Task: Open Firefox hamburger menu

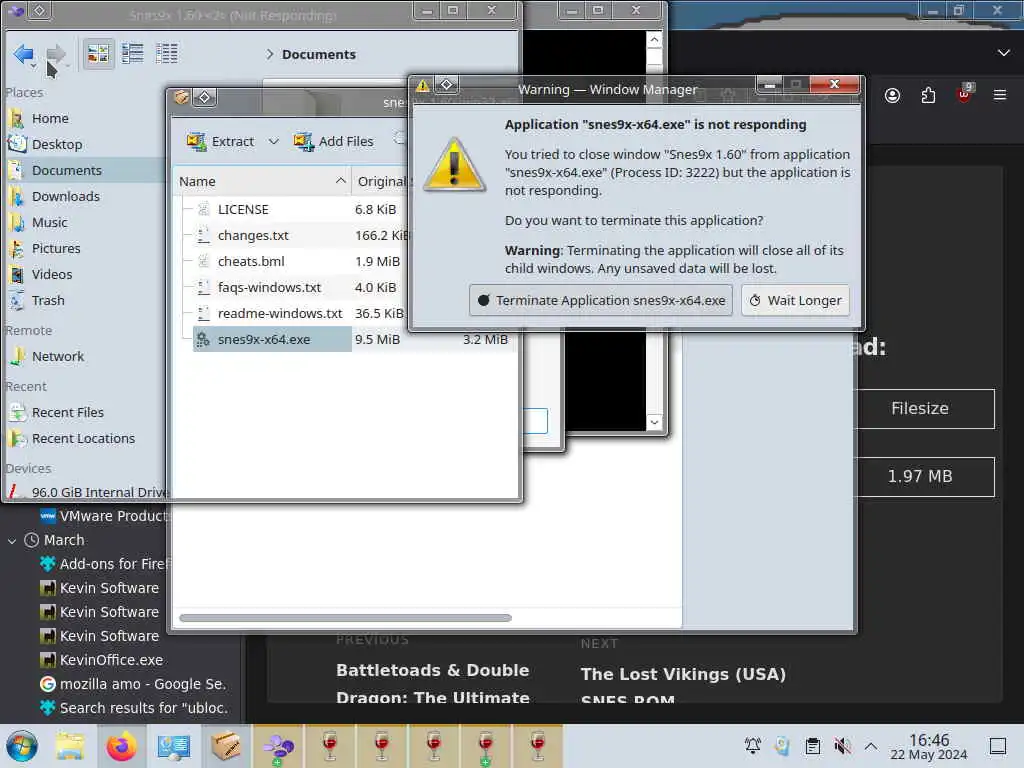Action: pos(1000,95)
